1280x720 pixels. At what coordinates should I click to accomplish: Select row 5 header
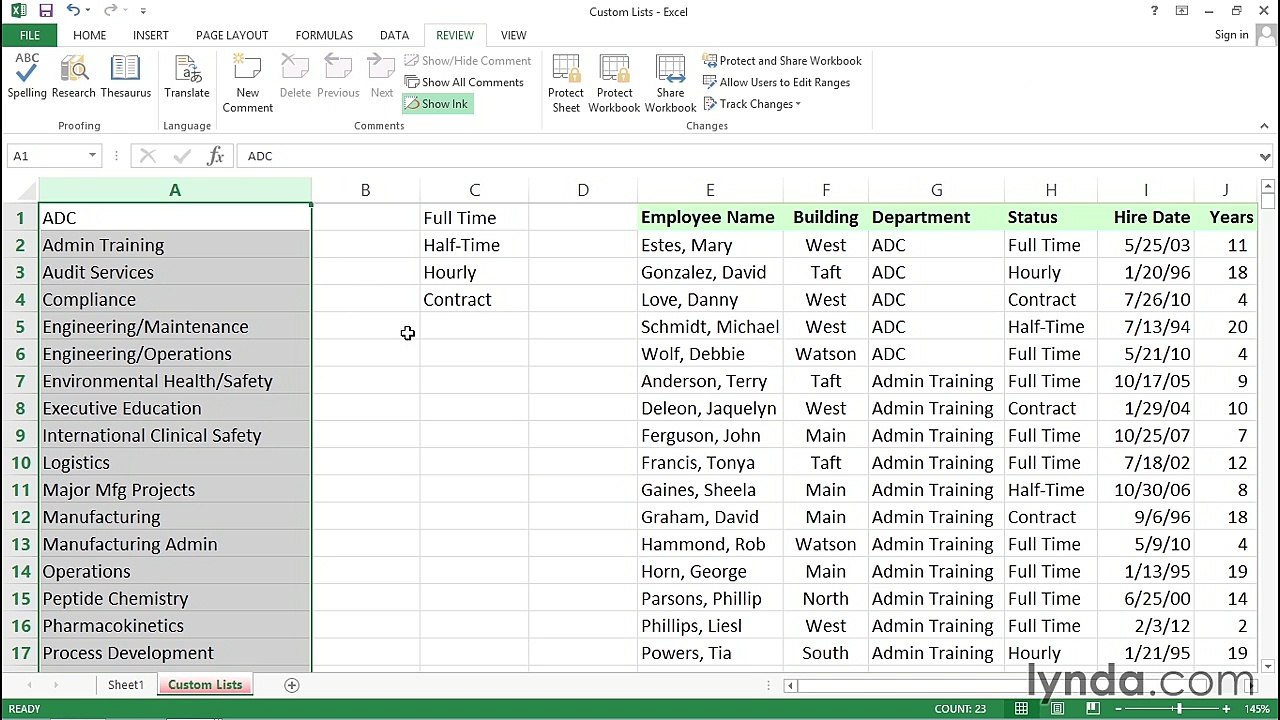coord(20,327)
